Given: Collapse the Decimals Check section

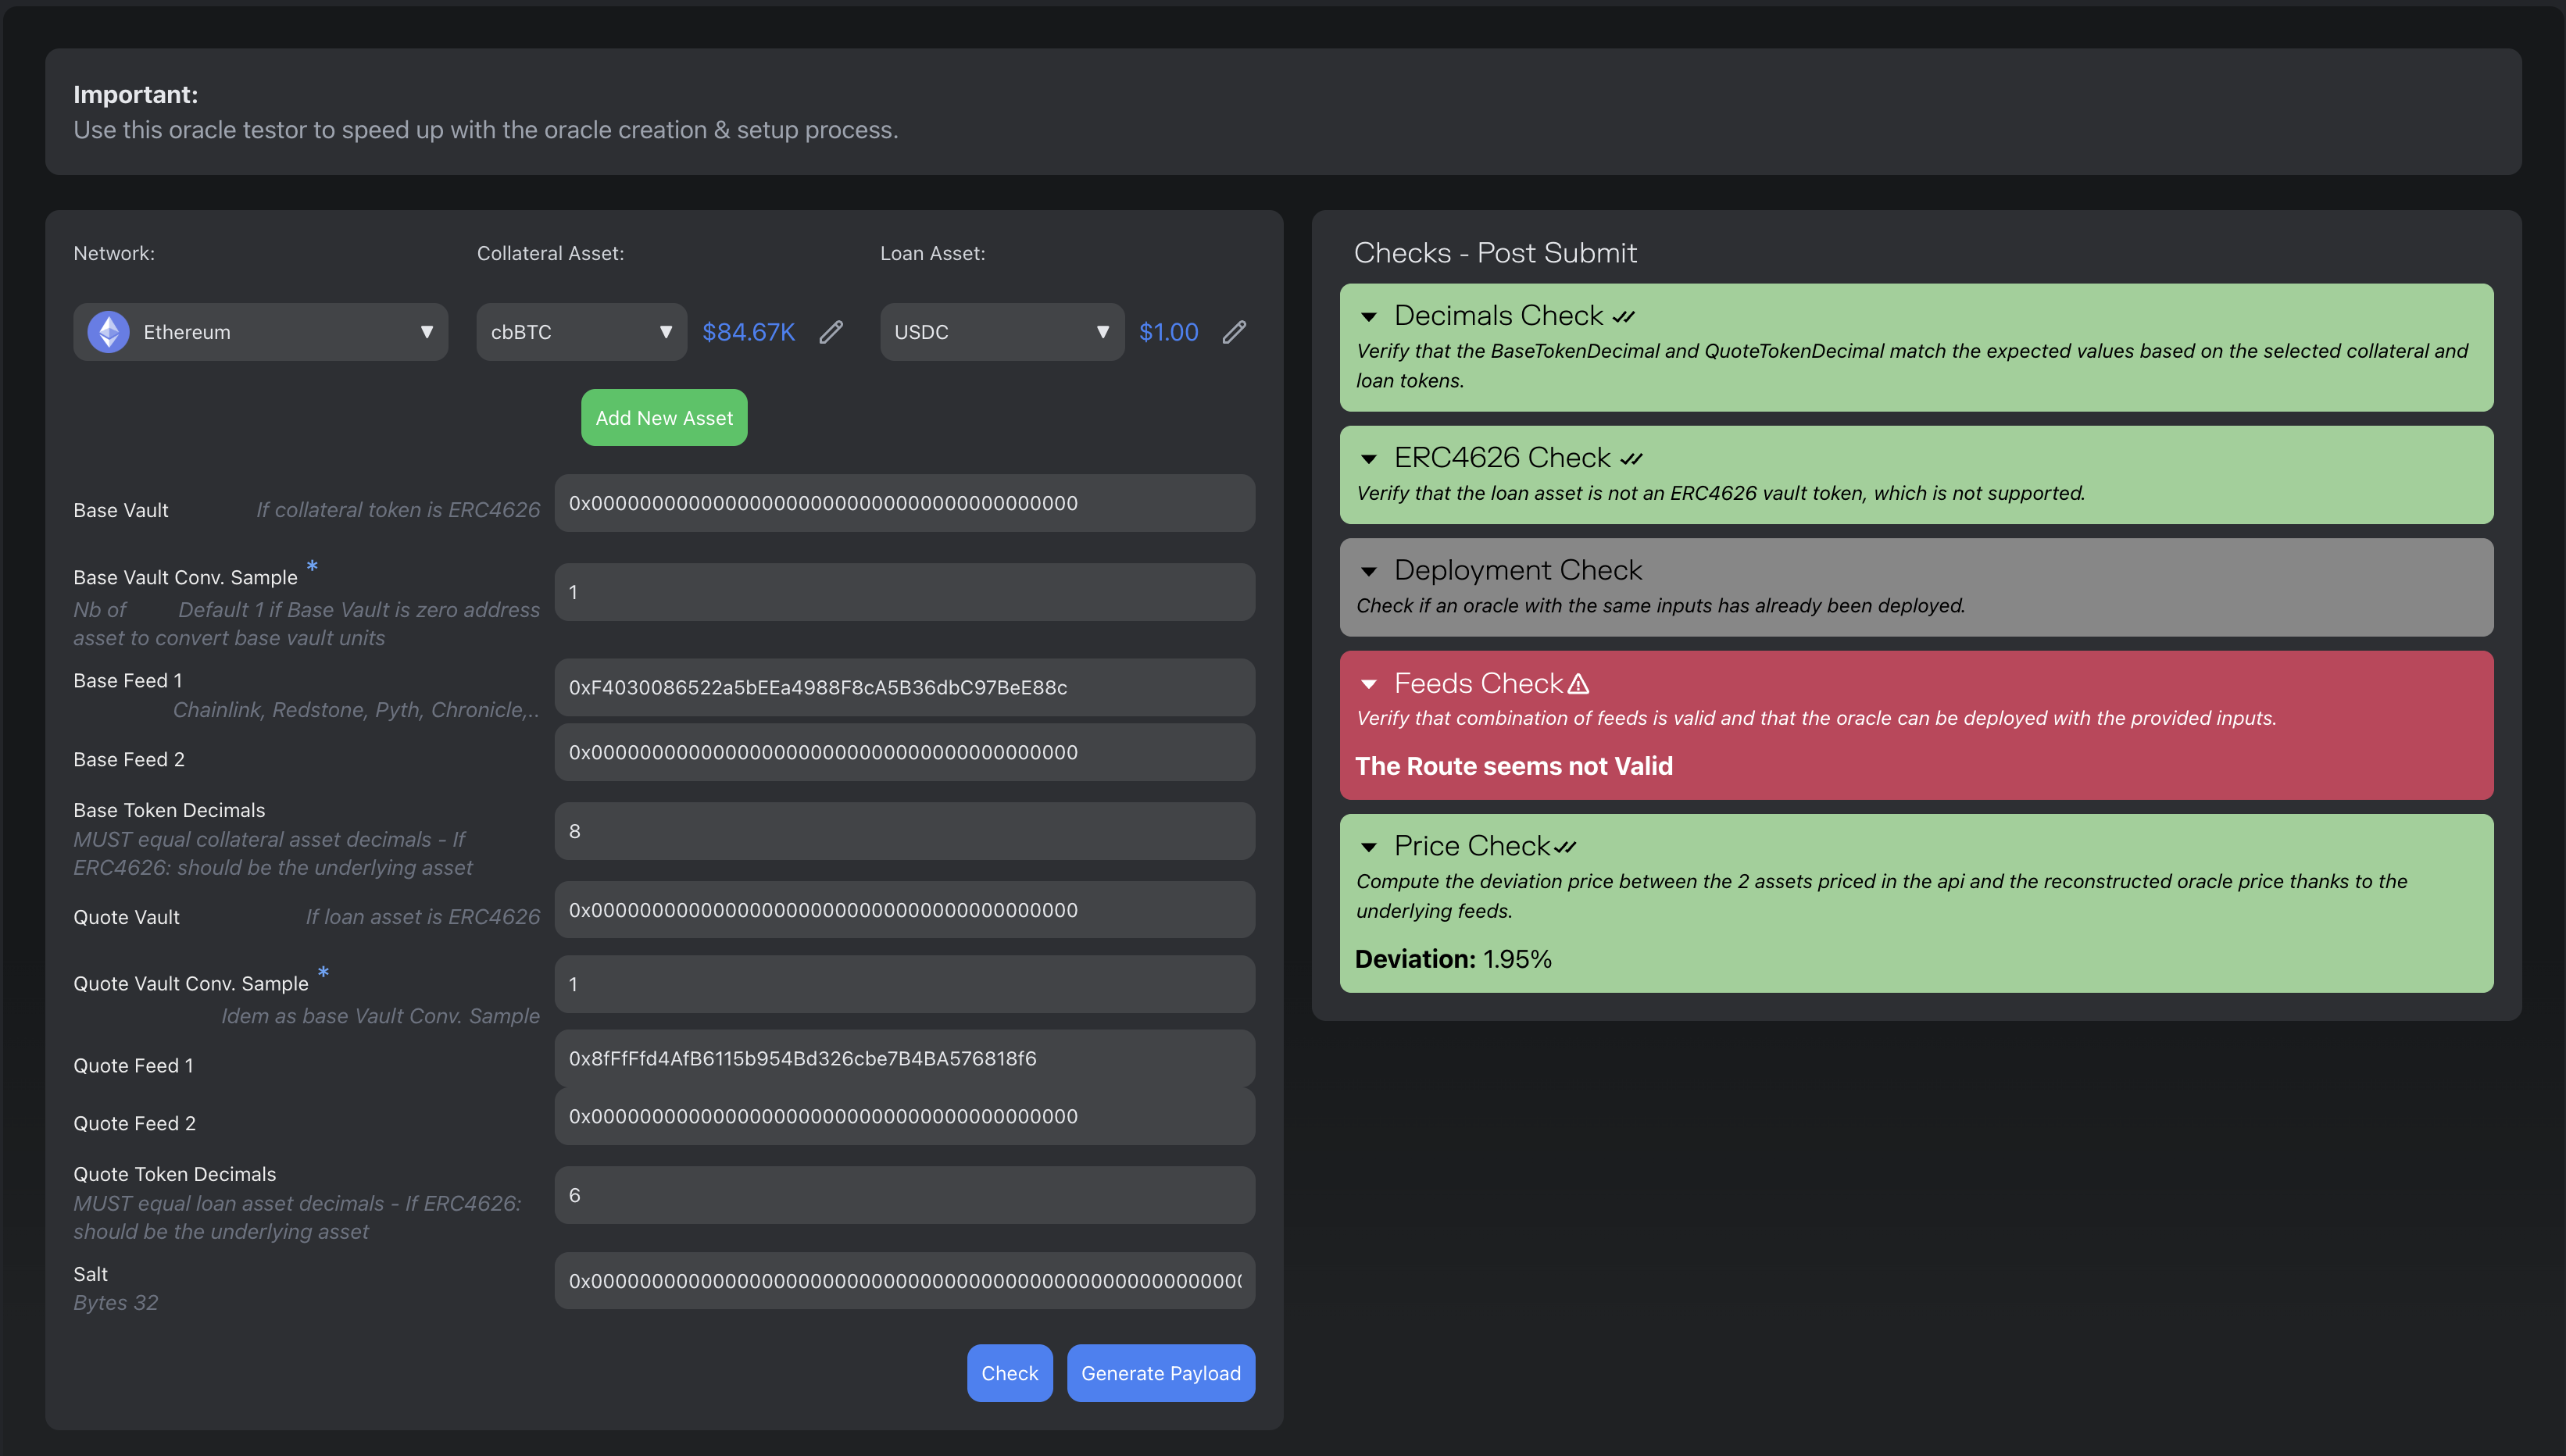Looking at the screenshot, I should 1369,317.
